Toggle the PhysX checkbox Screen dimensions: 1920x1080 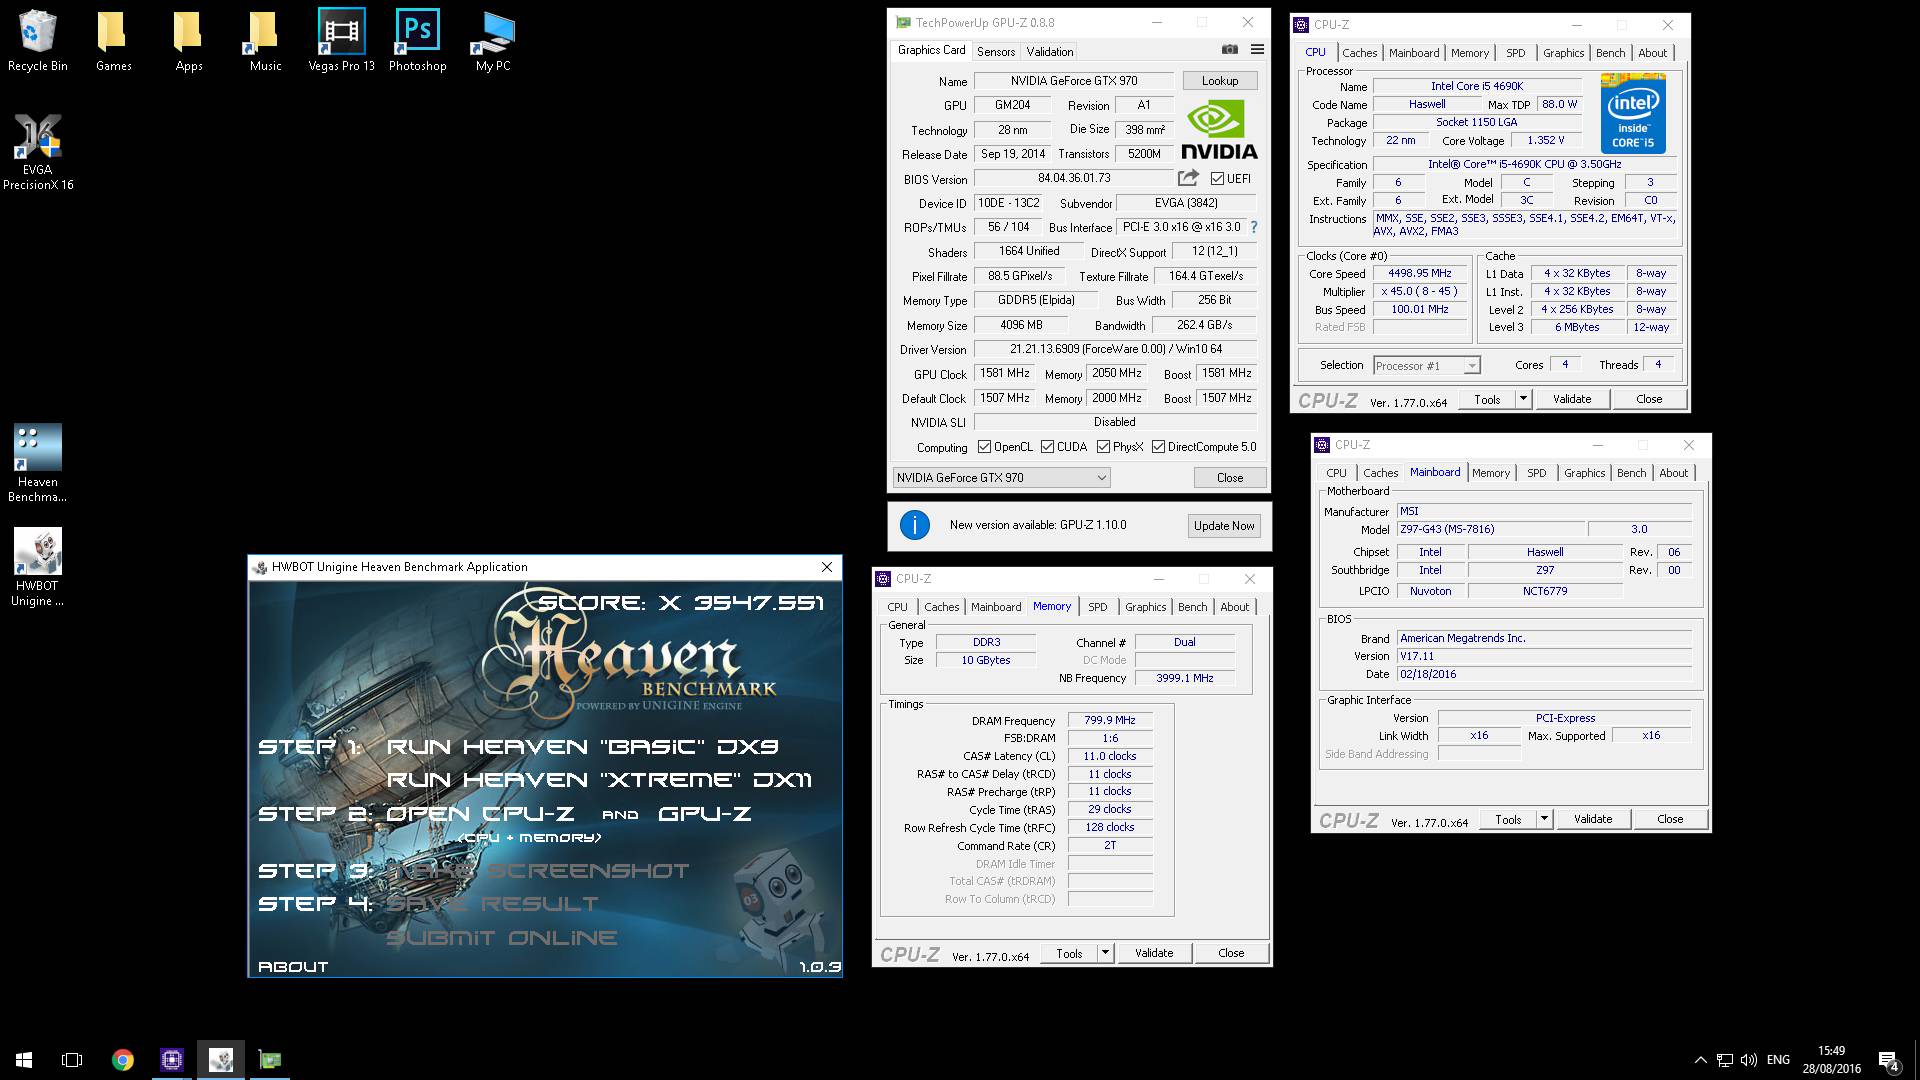(x=1103, y=447)
